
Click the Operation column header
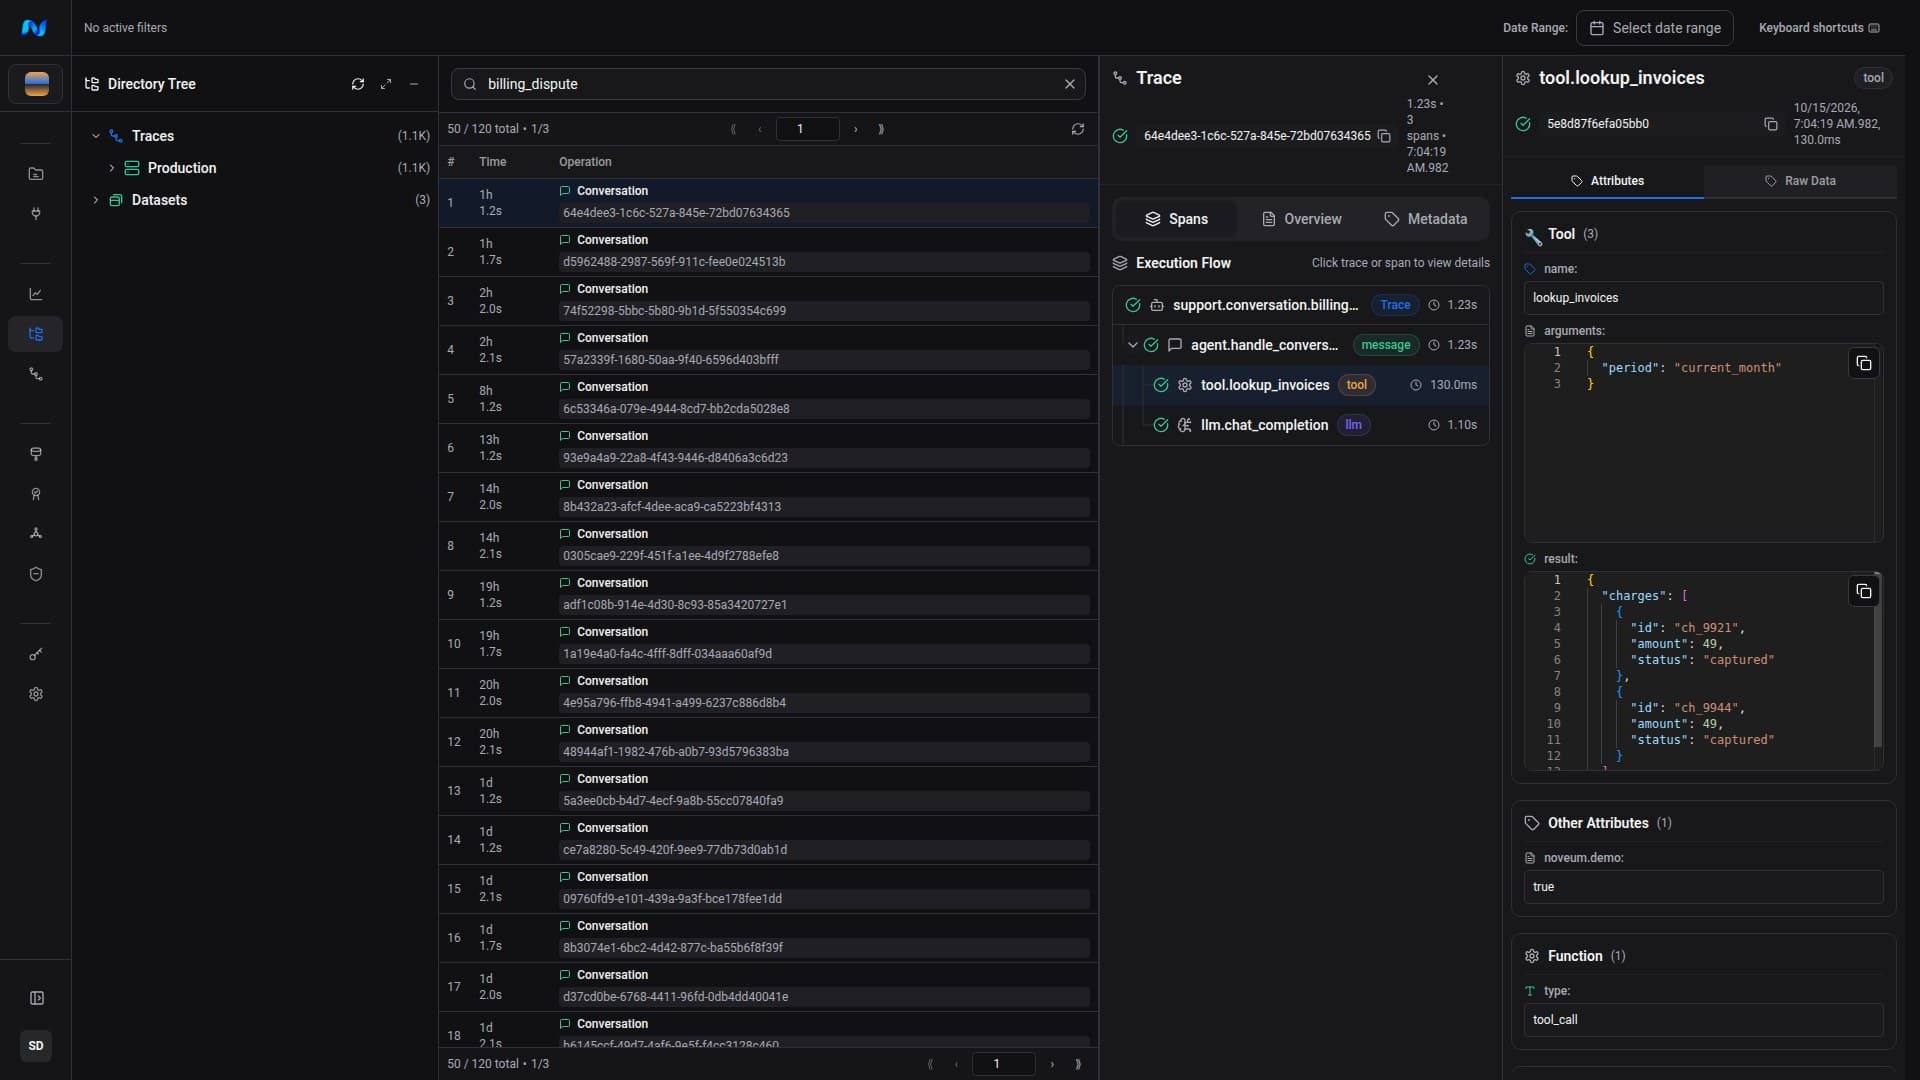(585, 162)
